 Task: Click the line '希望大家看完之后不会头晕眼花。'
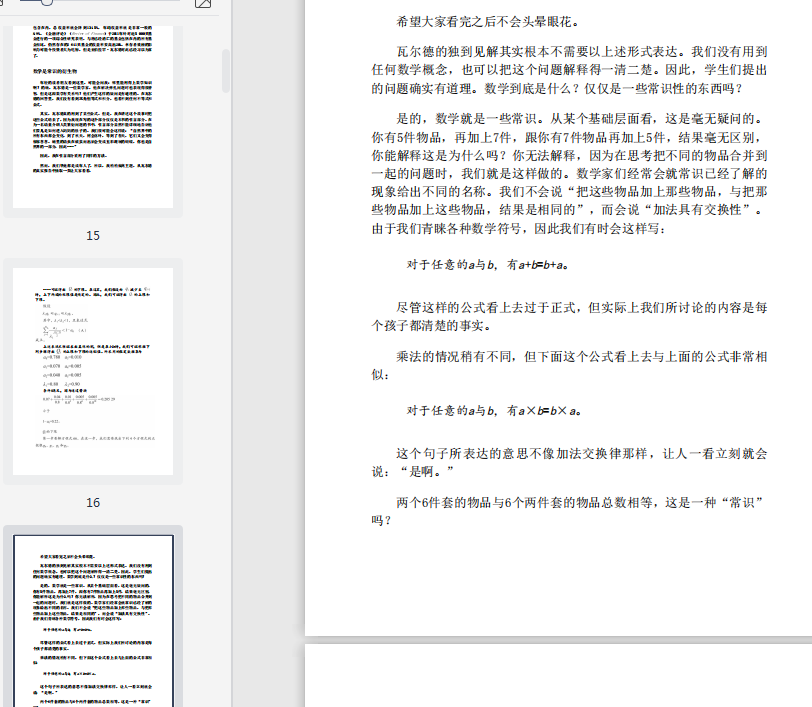tap(488, 22)
